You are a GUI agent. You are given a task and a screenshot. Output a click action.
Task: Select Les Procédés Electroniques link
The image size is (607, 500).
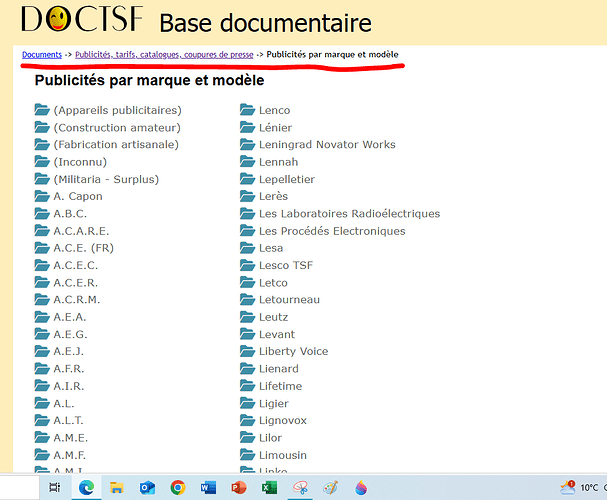tap(332, 231)
